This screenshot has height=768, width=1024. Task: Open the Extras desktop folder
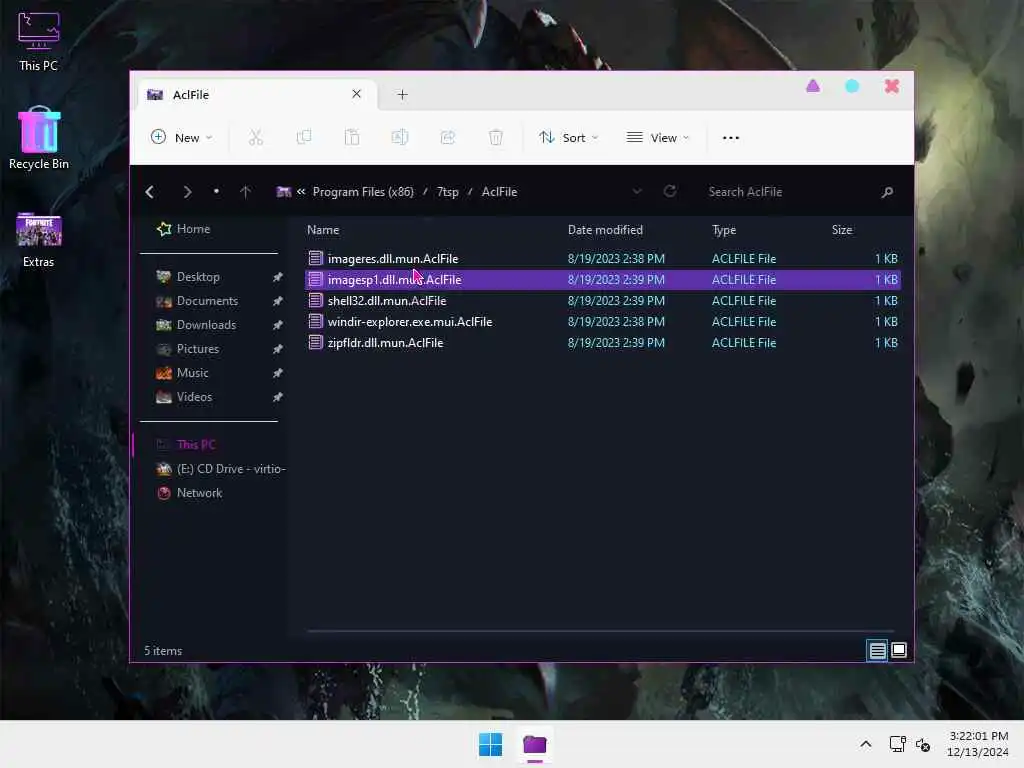click(39, 240)
